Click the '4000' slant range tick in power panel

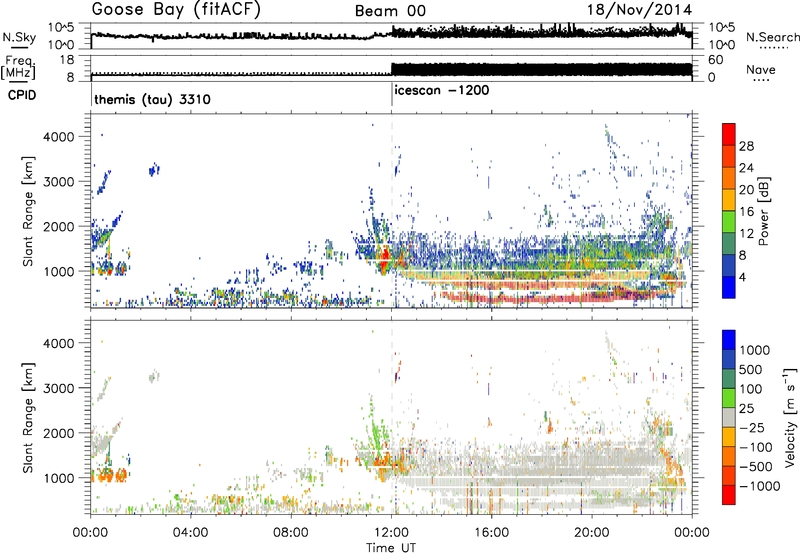(x=59, y=137)
